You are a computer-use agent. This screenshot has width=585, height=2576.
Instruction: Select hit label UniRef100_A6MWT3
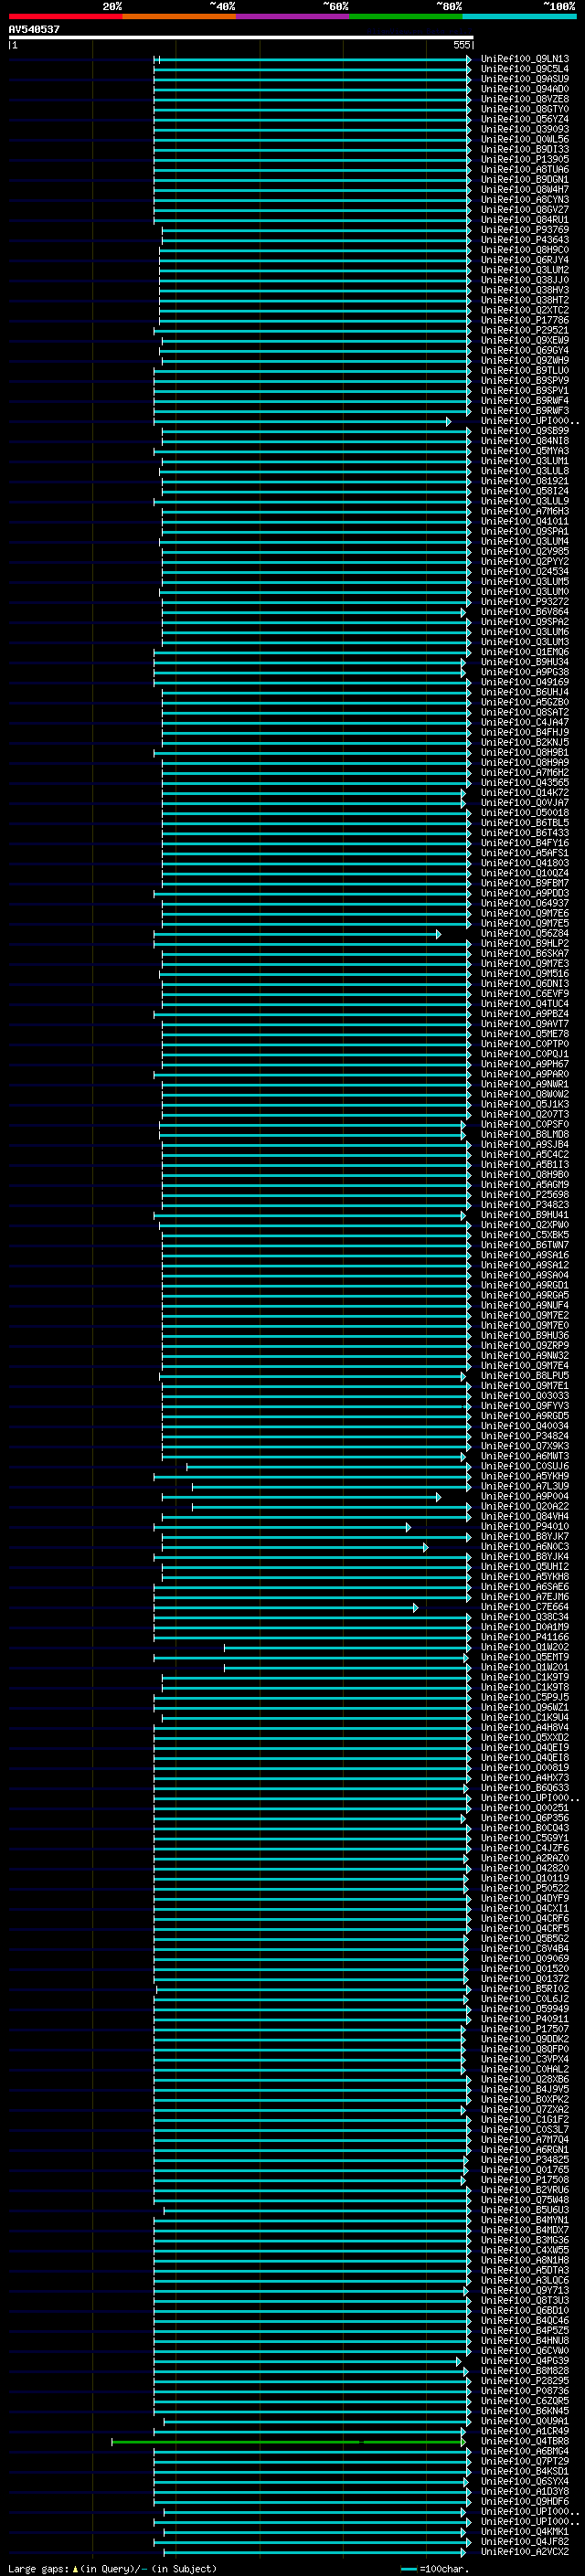[525, 1456]
